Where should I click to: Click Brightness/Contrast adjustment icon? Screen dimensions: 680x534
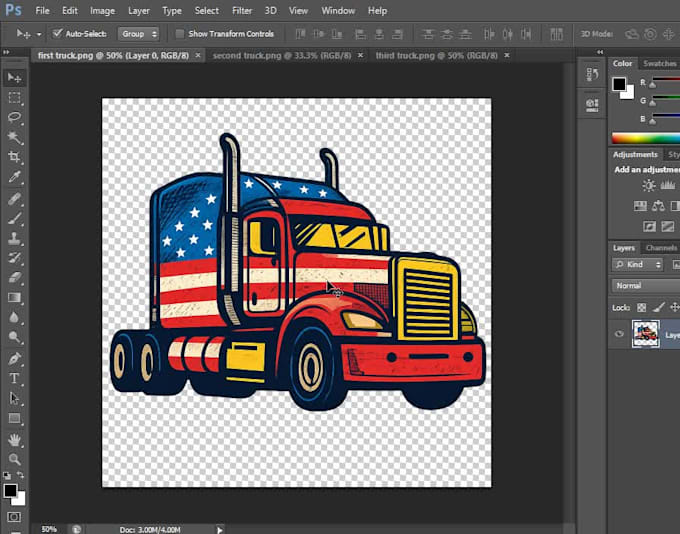coord(649,186)
